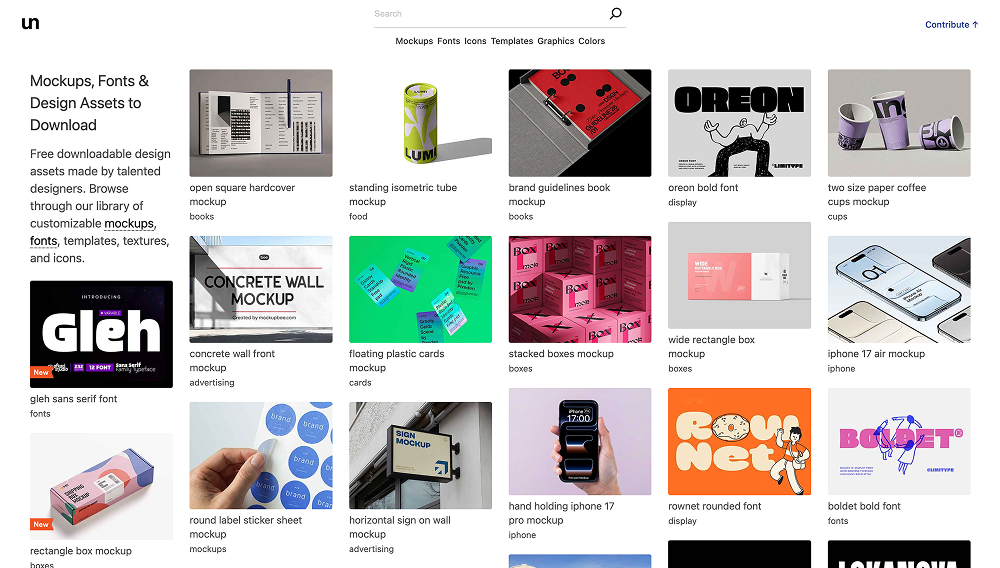
Task: Click the 'boldet bold font' title
Action: pyautogui.click(x=864, y=506)
